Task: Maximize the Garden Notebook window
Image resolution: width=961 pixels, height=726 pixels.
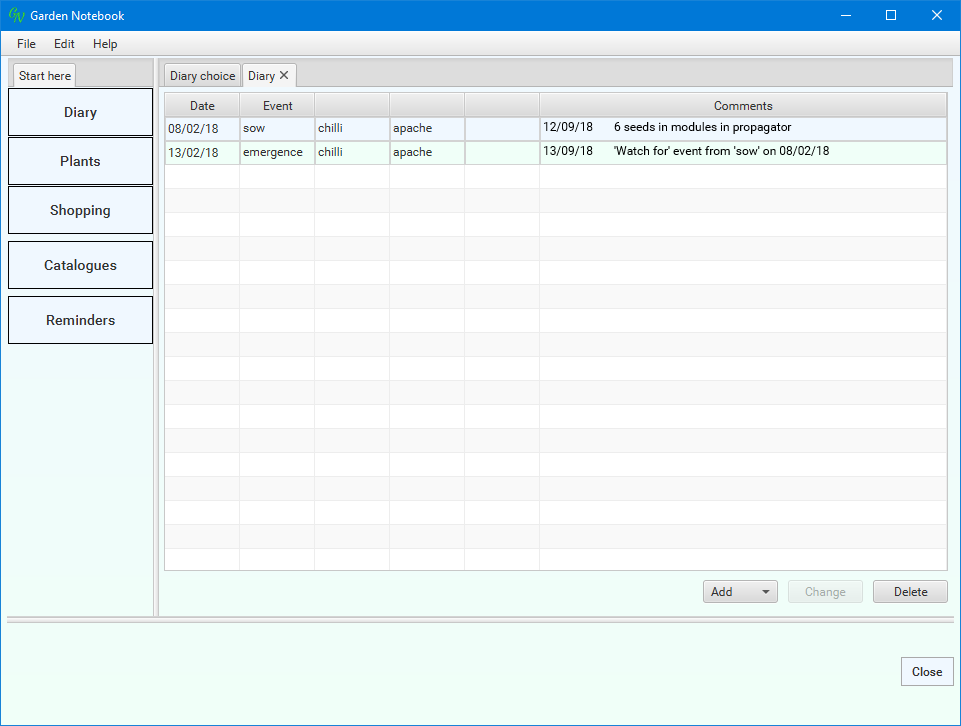Action: tap(891, 15)
